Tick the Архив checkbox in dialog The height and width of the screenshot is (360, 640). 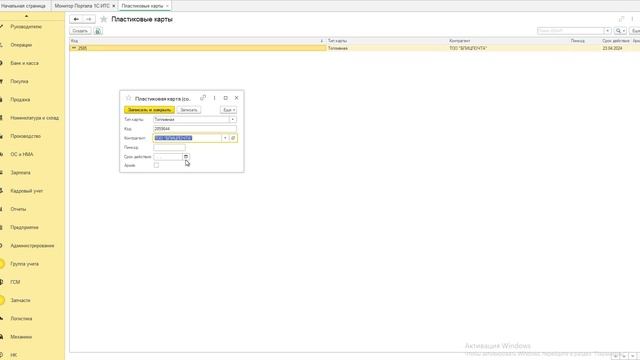coord(156,165)
